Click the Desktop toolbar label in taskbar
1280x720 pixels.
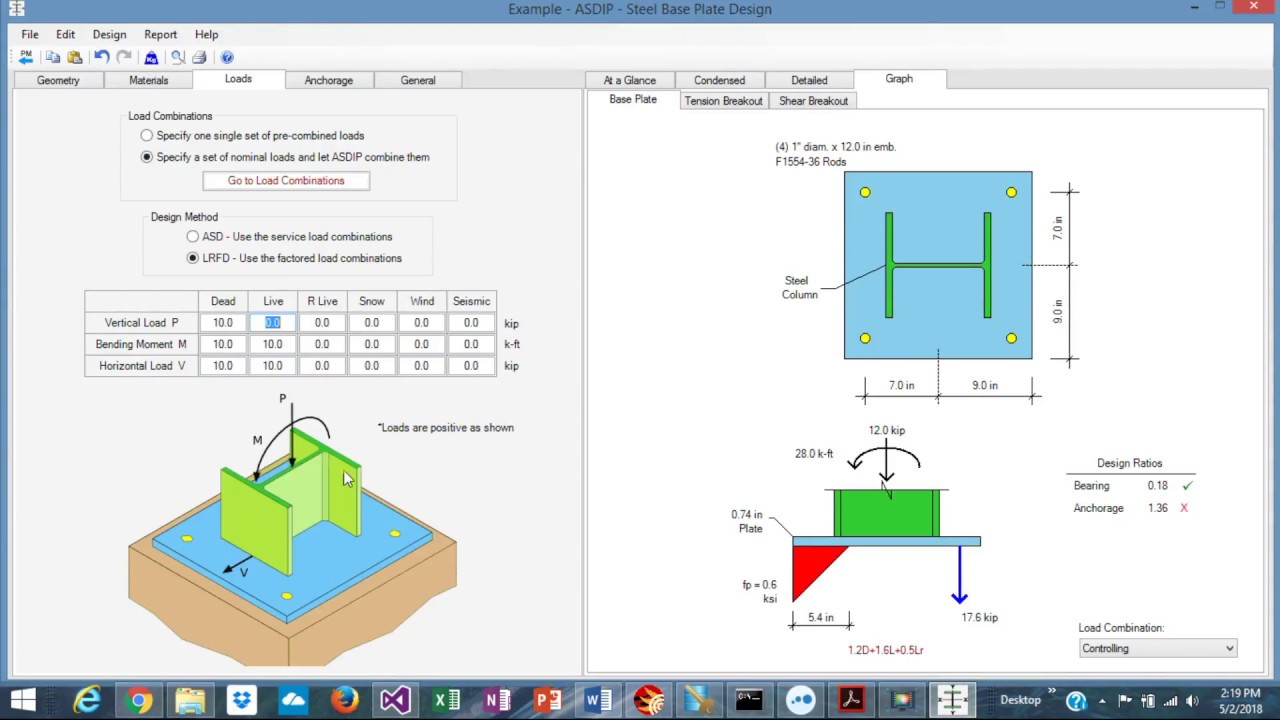click(x=1021, y=700)
